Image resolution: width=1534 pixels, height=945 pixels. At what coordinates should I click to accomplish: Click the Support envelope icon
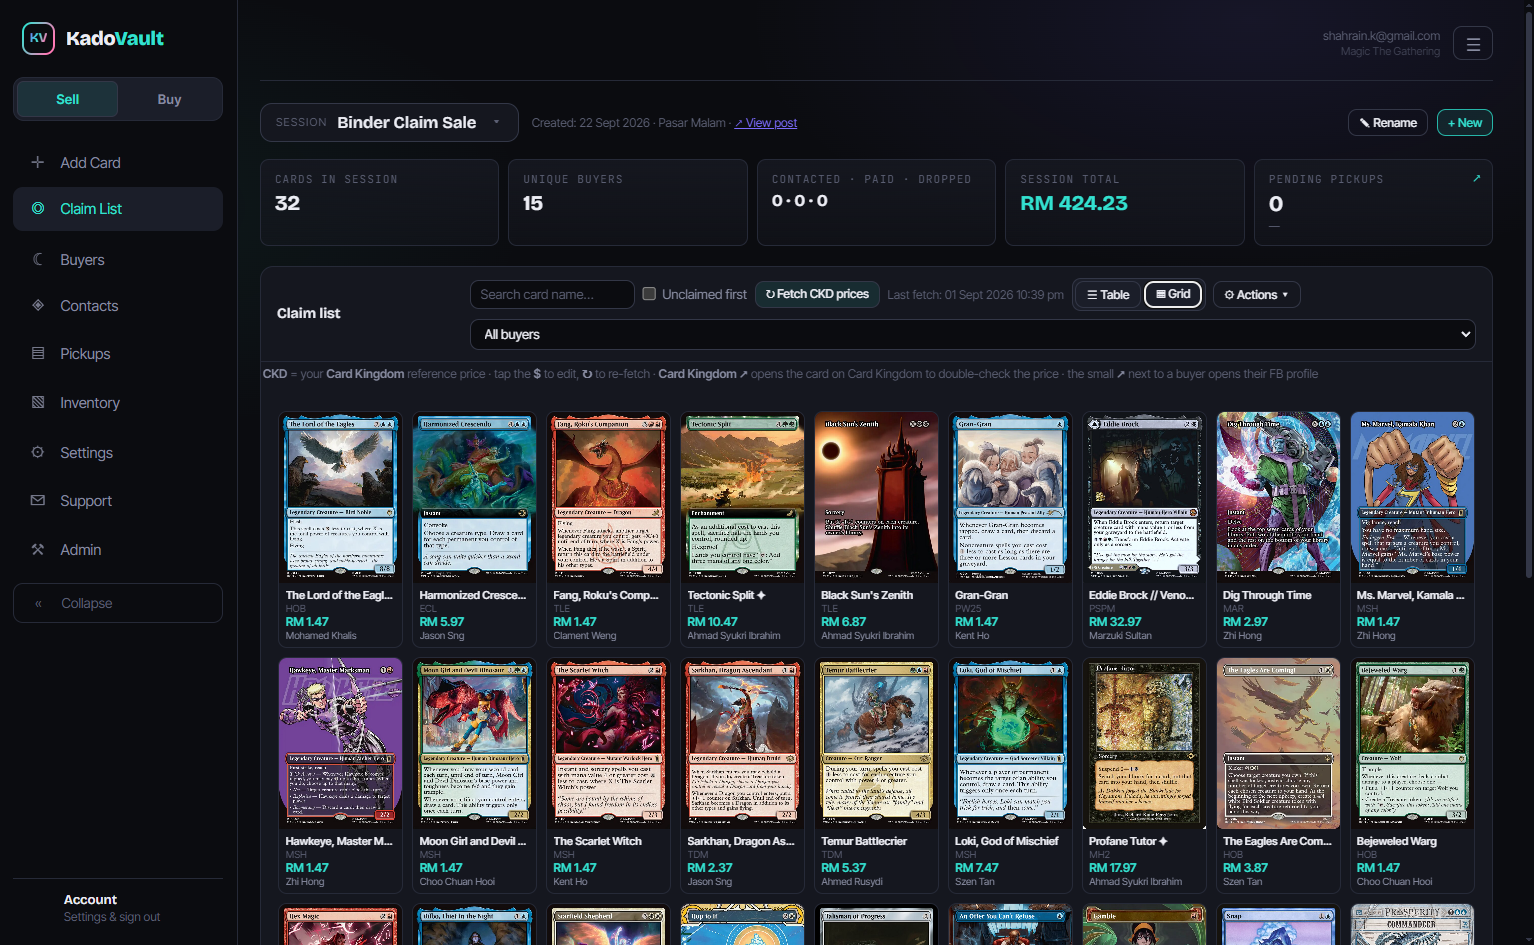tap(38, 500)
